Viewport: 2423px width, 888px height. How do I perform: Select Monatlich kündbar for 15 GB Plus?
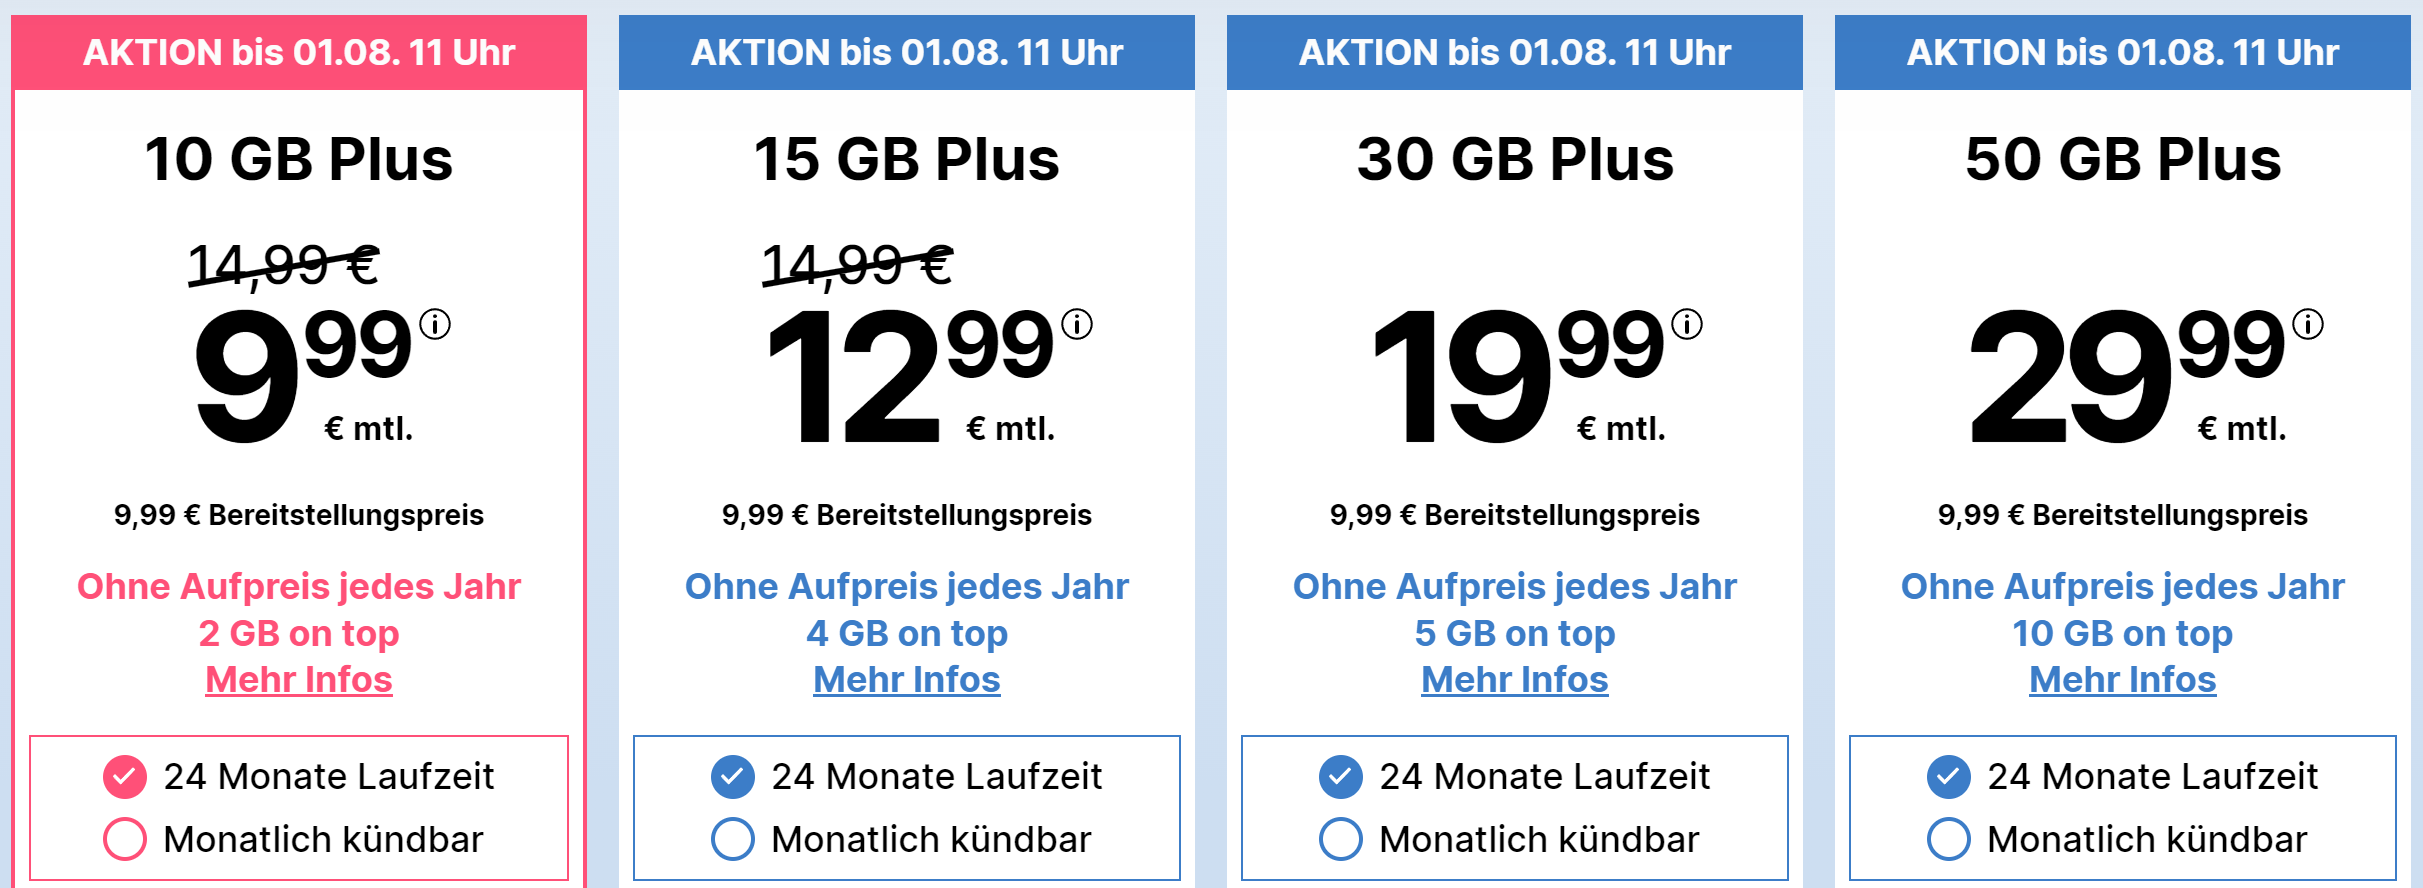(733, 839)
